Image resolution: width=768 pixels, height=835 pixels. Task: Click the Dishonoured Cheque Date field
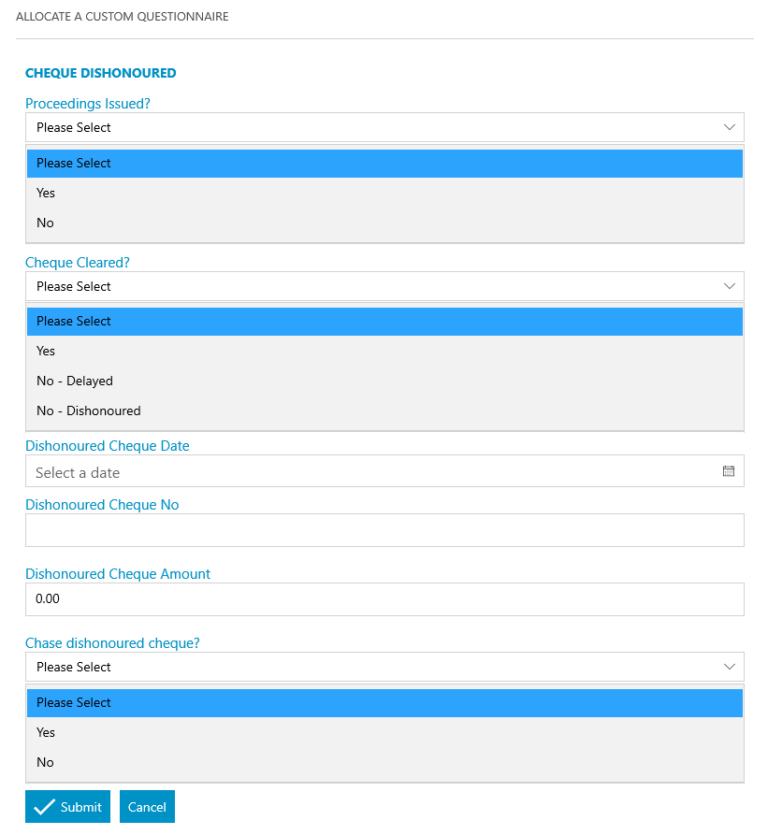pyautogui.click(x=370, y=472)
